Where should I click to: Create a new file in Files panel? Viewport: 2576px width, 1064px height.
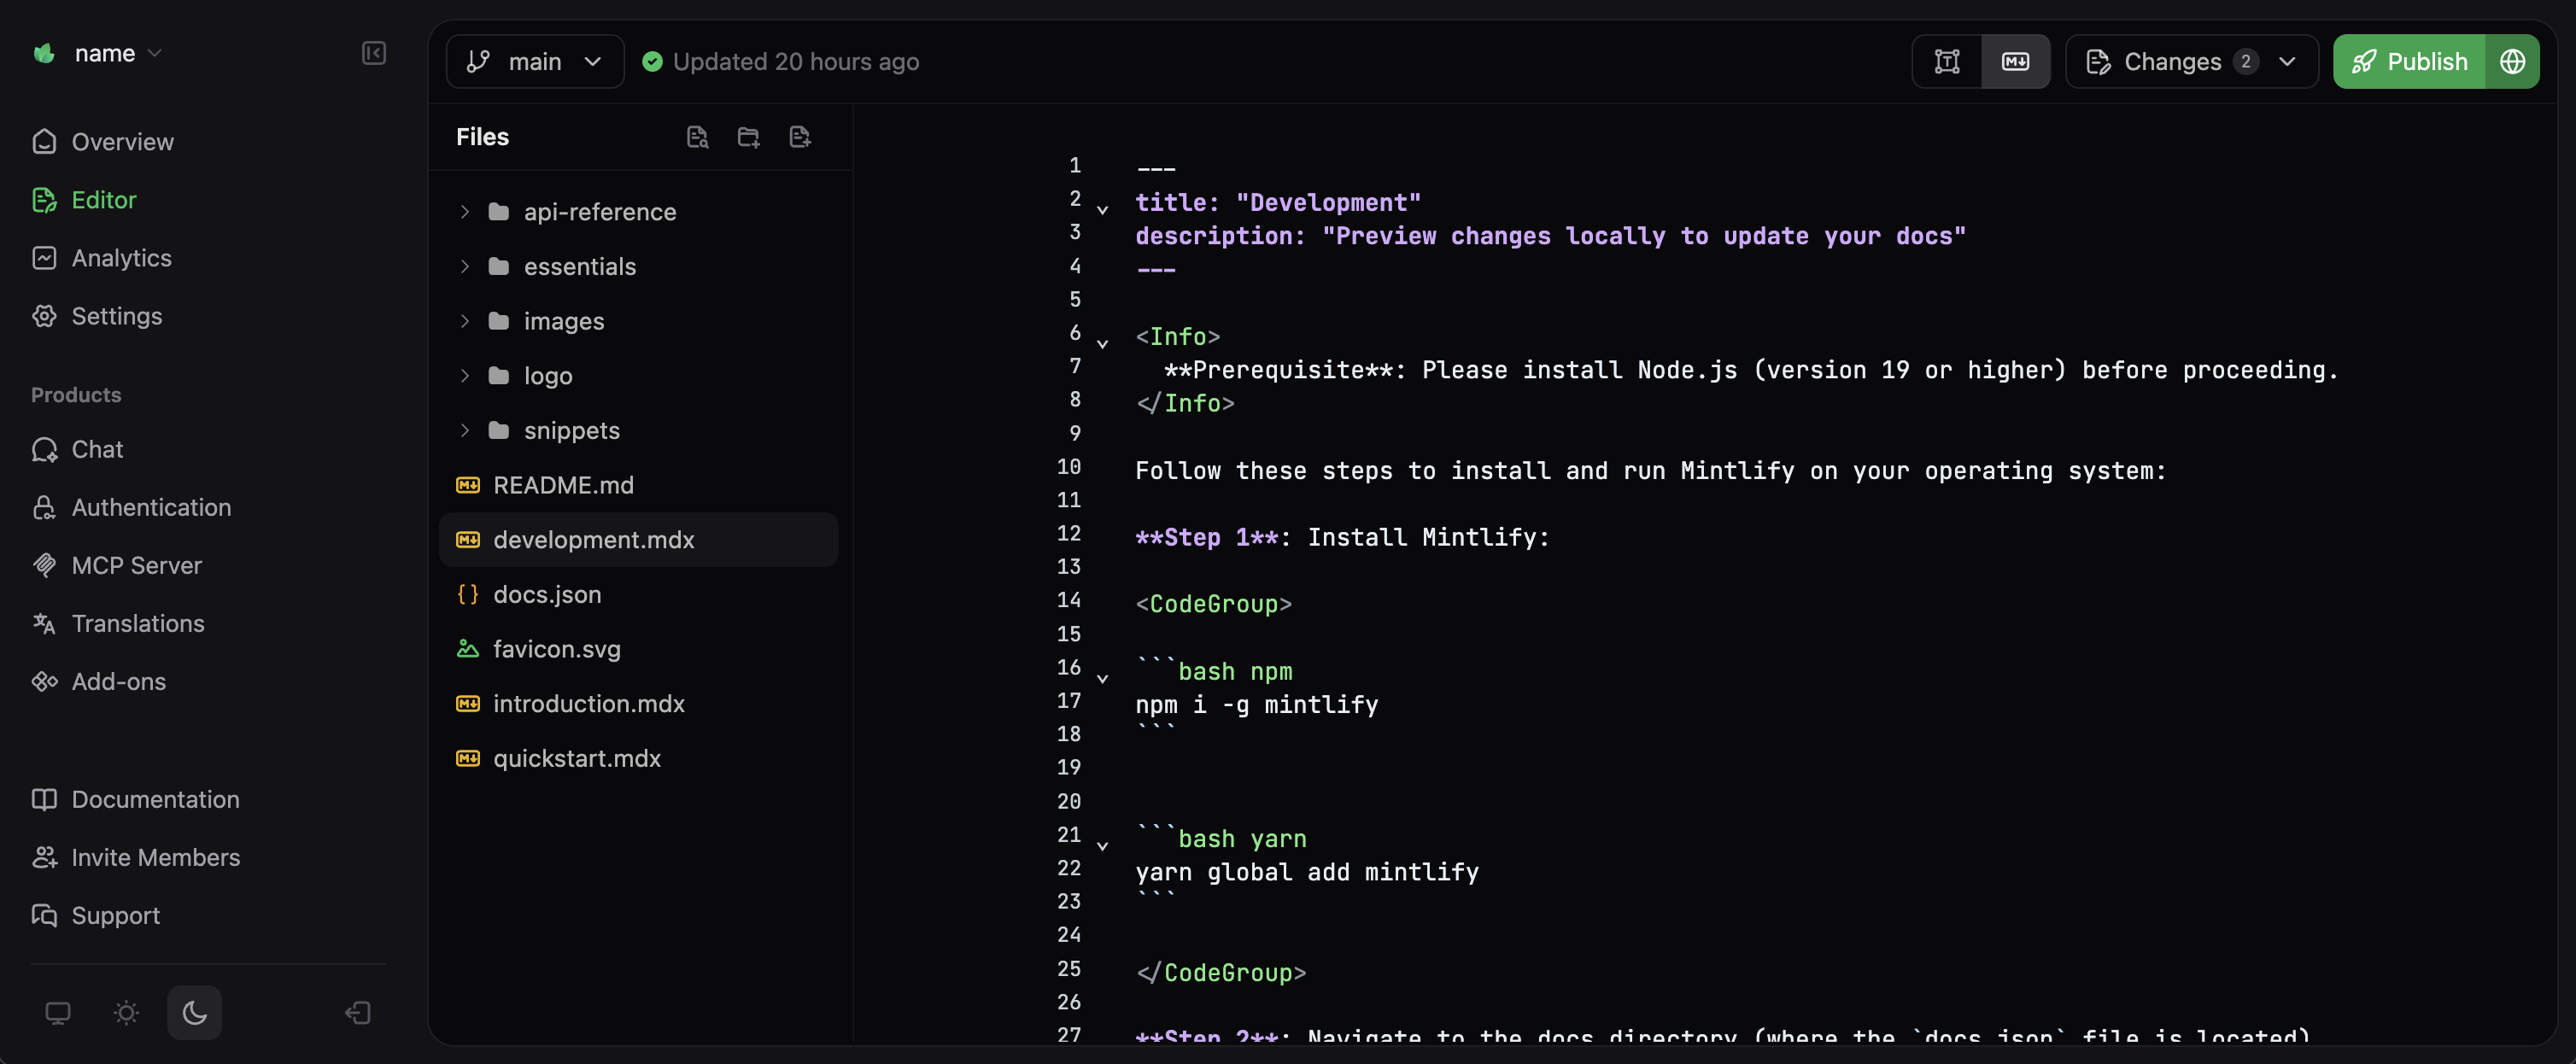point(799,137)
